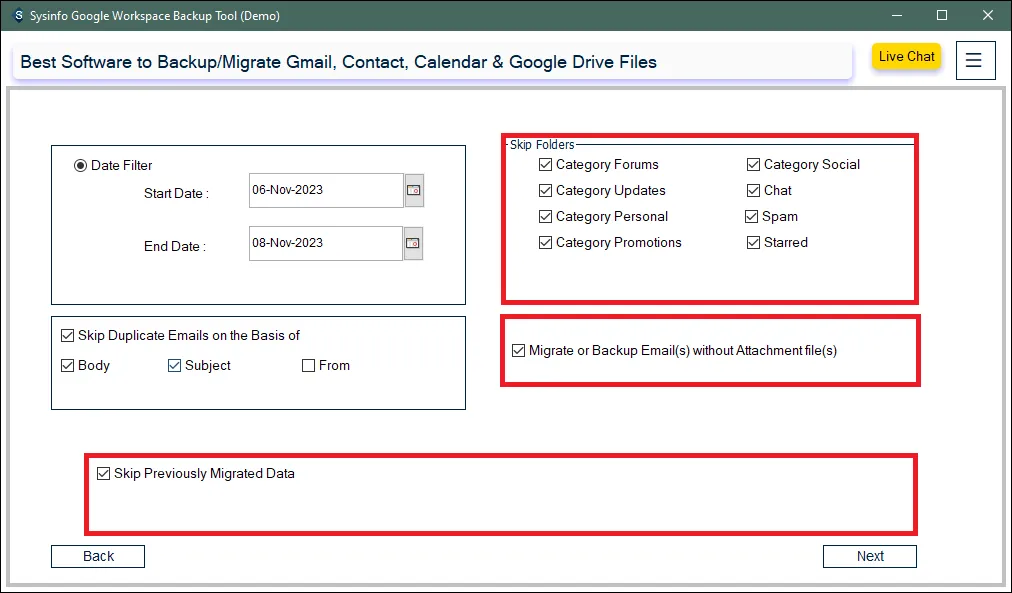The image size is (1012, 593).
Task: Uncheck Skip Previously Migrated Data
Action: click(x=103, y=474)
